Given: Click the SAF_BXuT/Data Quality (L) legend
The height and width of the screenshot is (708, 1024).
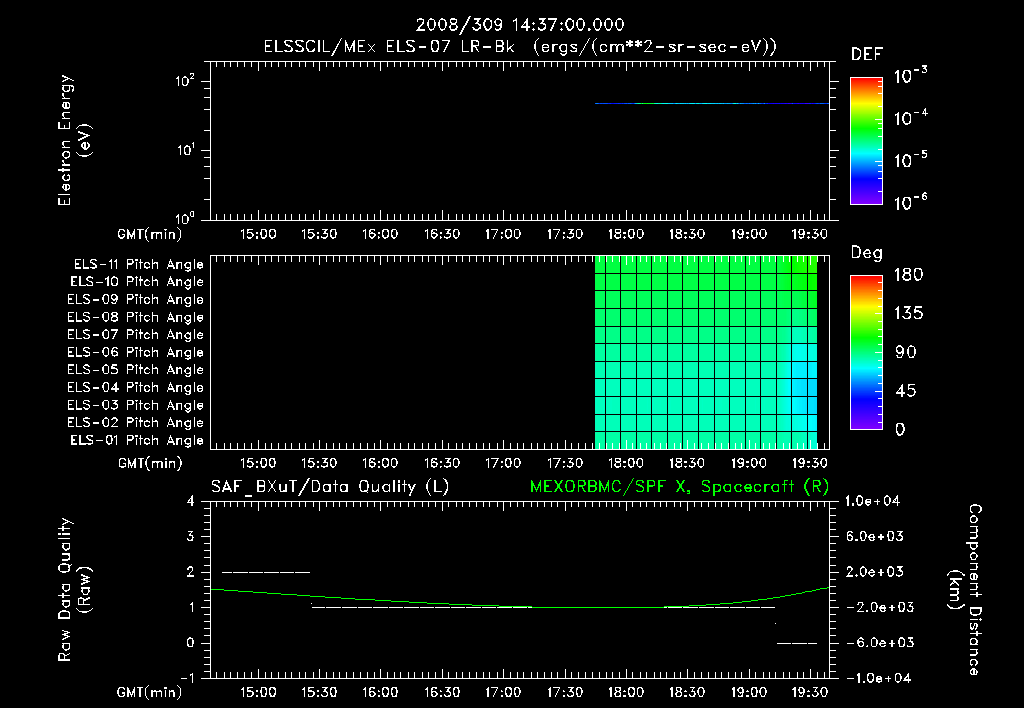Looking at the screenshot, I should click(x=330, y=487).
